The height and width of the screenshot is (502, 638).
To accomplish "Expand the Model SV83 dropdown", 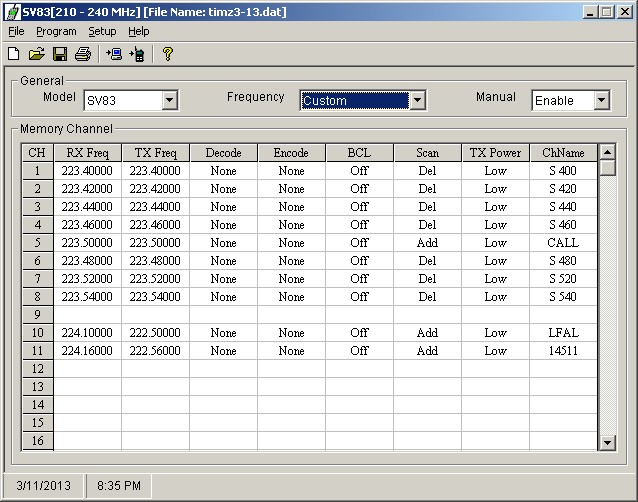I will [169, 100].
